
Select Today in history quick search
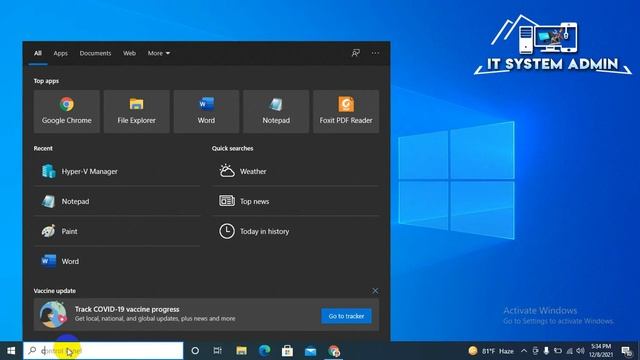click(x=296, y=231)
